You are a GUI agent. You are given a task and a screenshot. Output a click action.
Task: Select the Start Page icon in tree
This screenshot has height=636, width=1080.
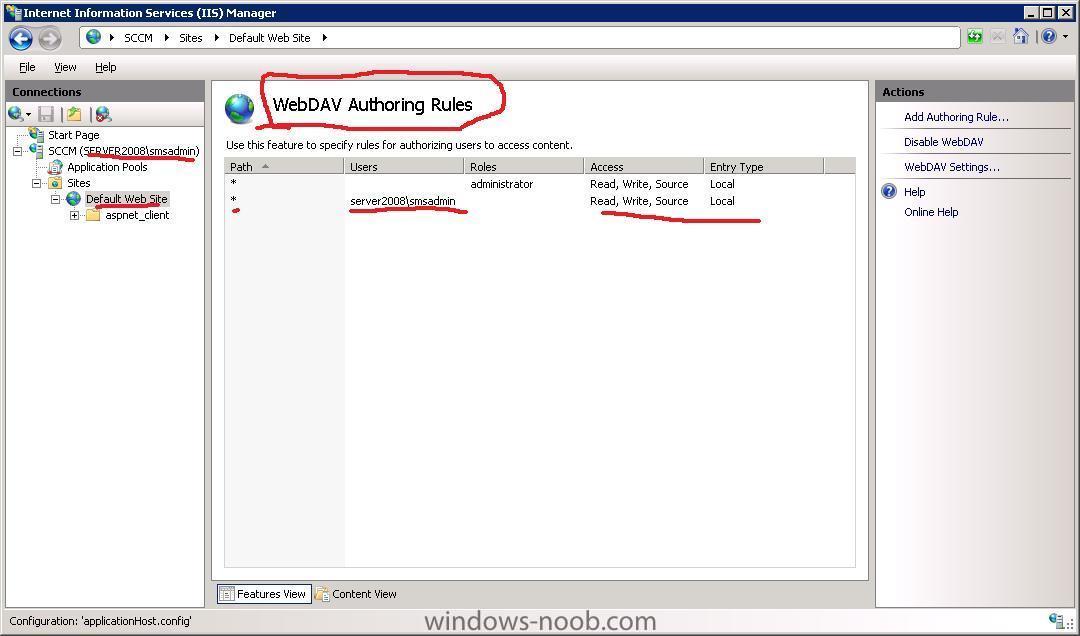tap(37, 134)
